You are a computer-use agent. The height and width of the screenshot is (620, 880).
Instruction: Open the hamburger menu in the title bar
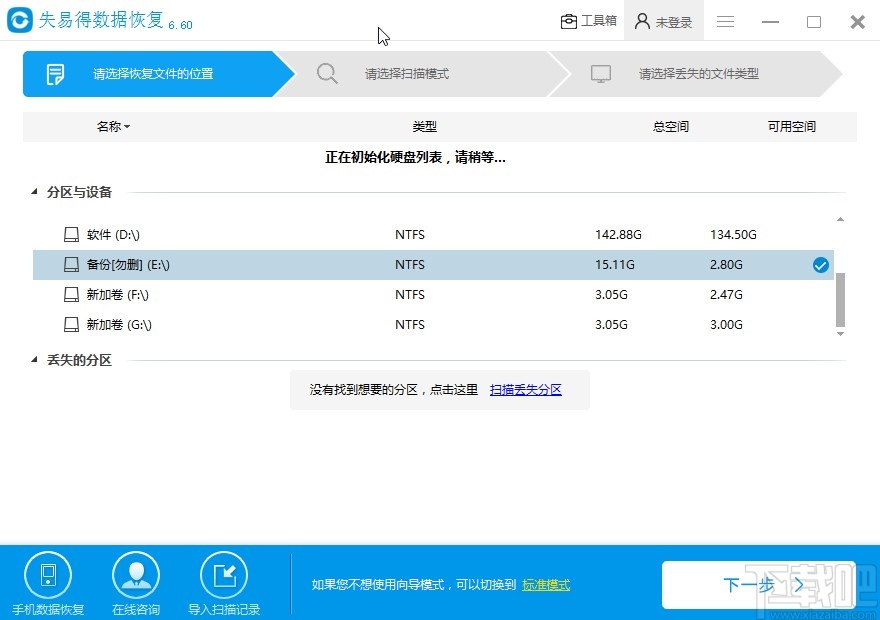click(725, 21)
